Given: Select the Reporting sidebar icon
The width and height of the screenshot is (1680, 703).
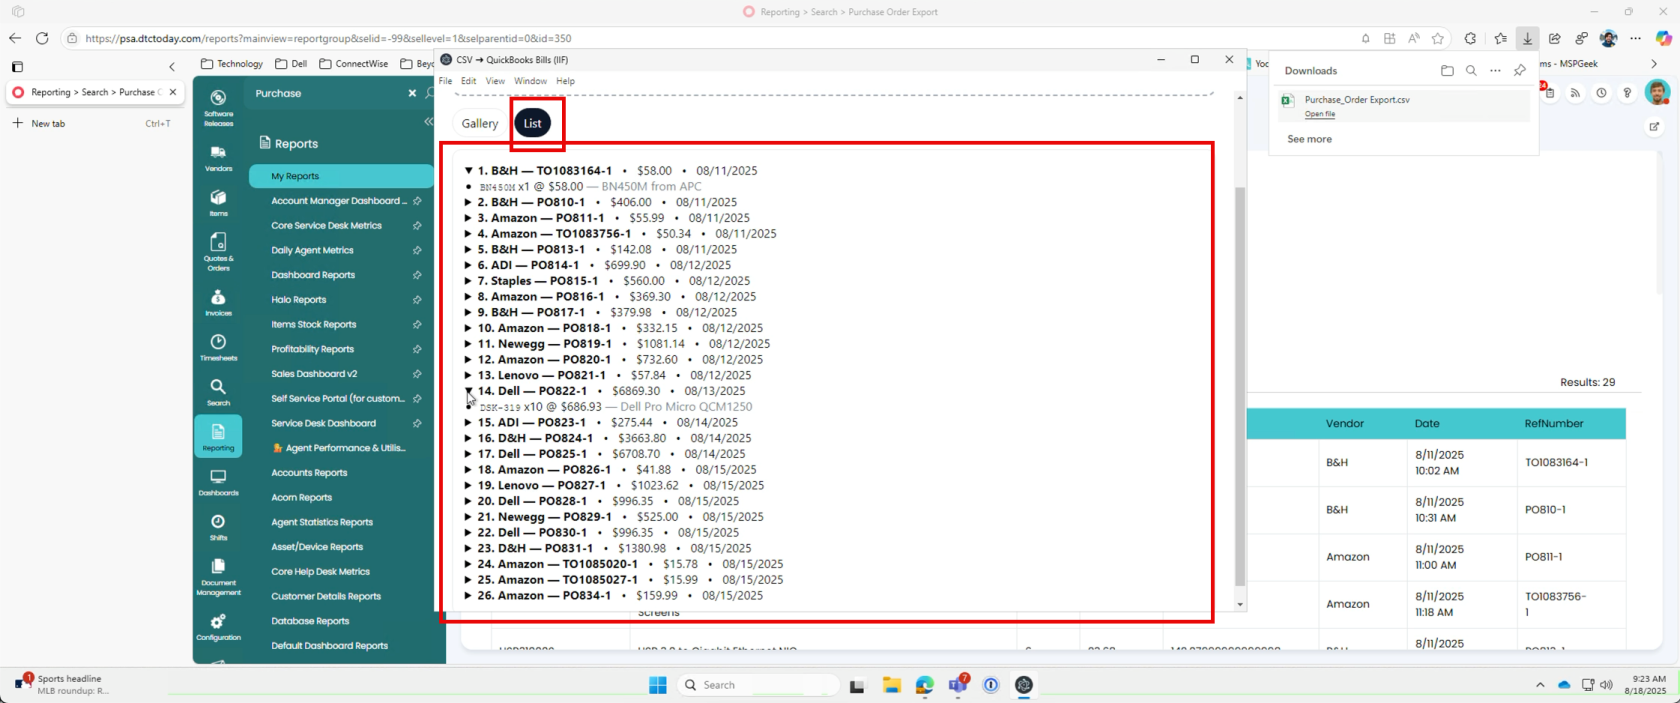Looking at the screenshot, I should [x=218, y=437].
